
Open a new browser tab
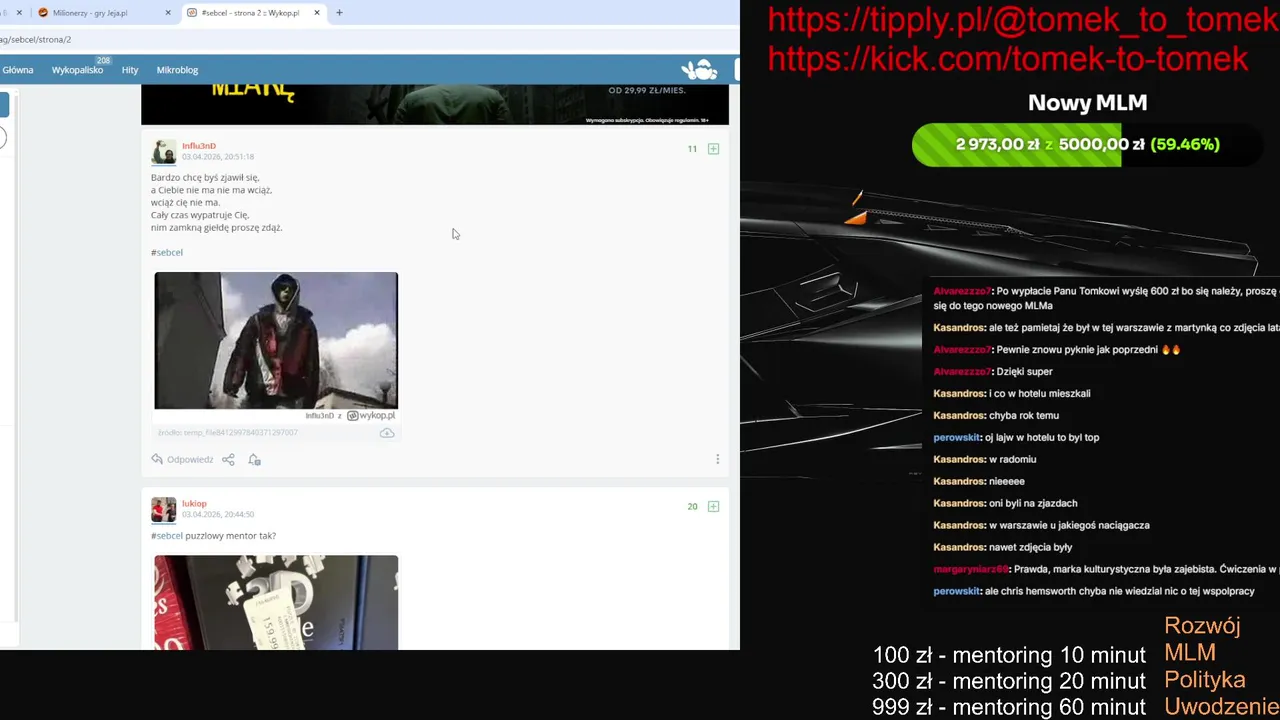(x=339, y=13)
